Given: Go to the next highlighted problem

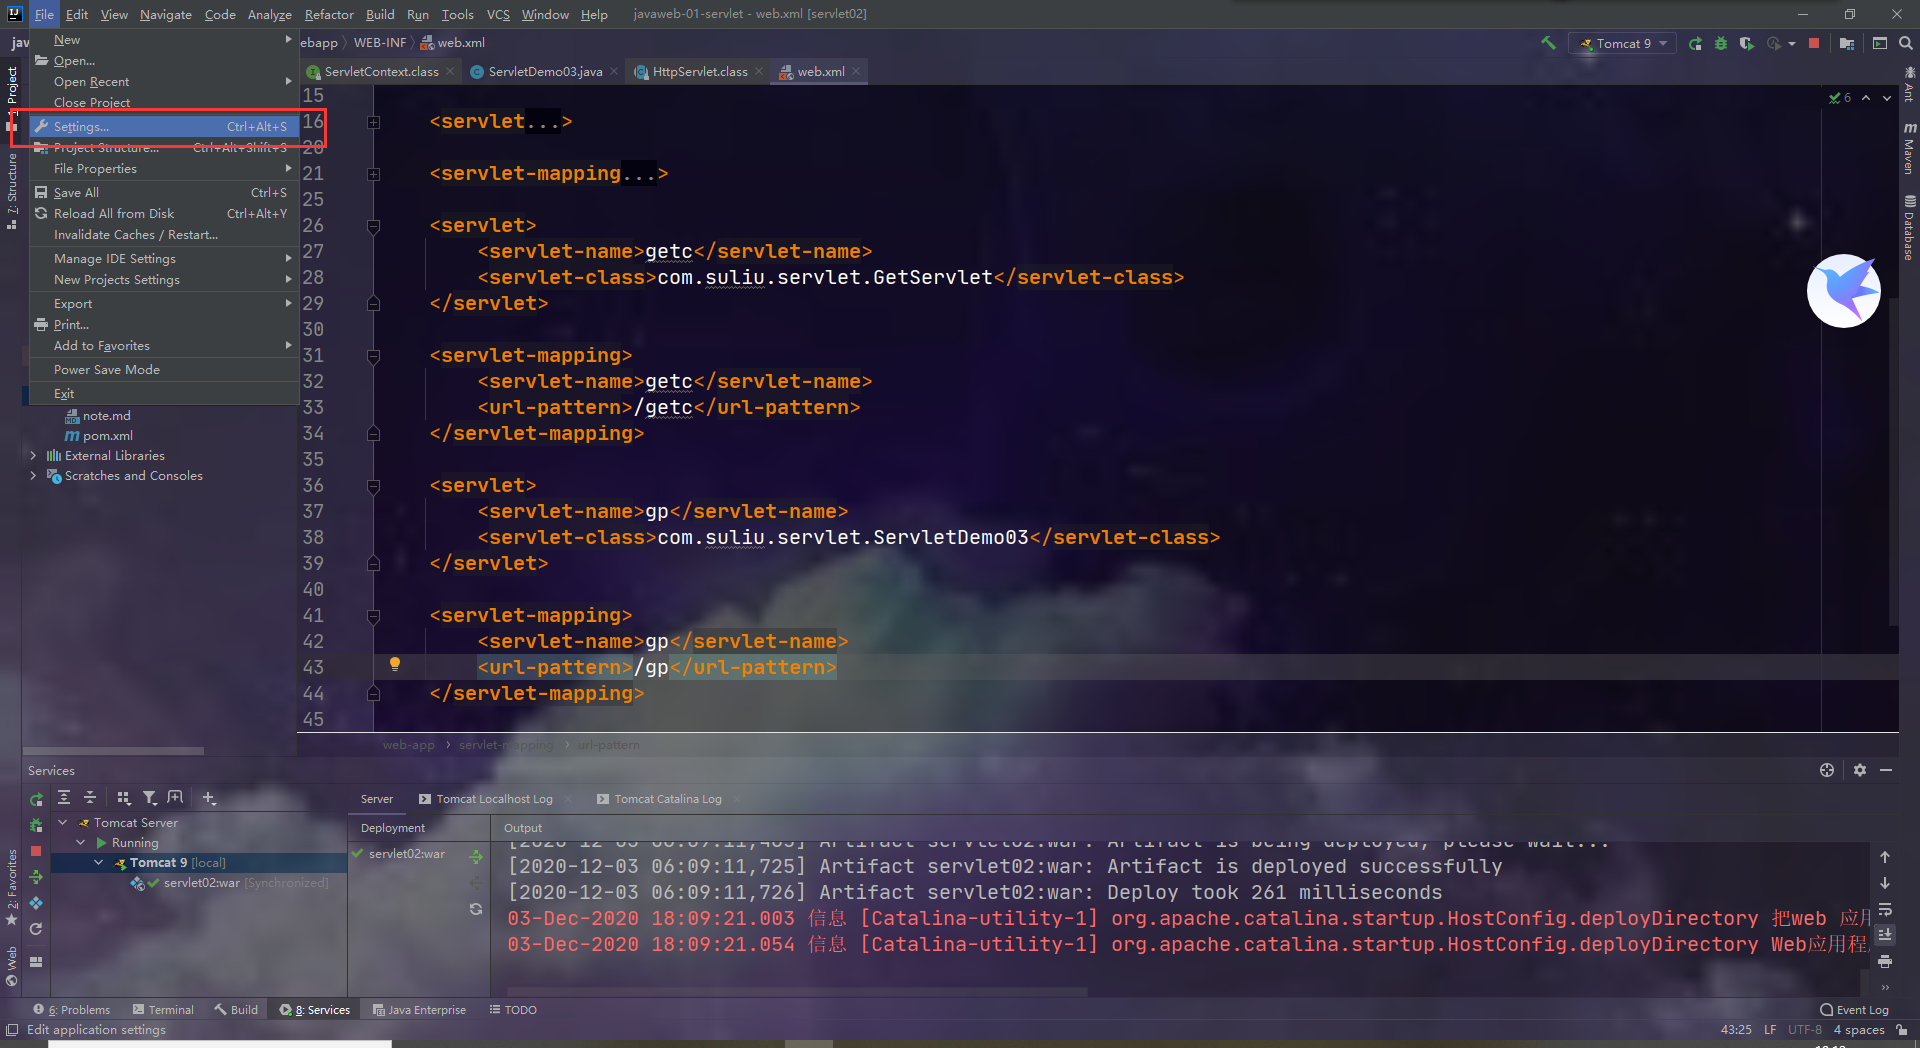Looking at the screenshot, I should 1887,98.
